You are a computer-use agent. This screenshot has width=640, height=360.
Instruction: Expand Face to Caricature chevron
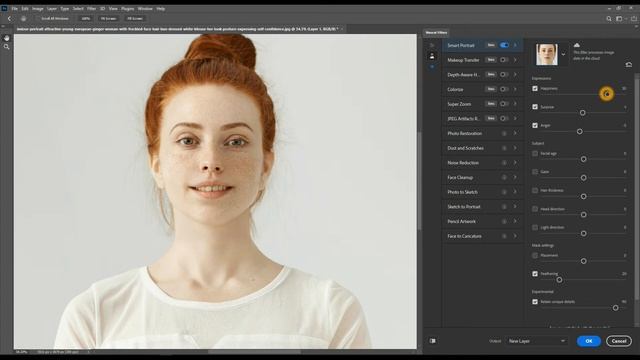coord(515,236)
